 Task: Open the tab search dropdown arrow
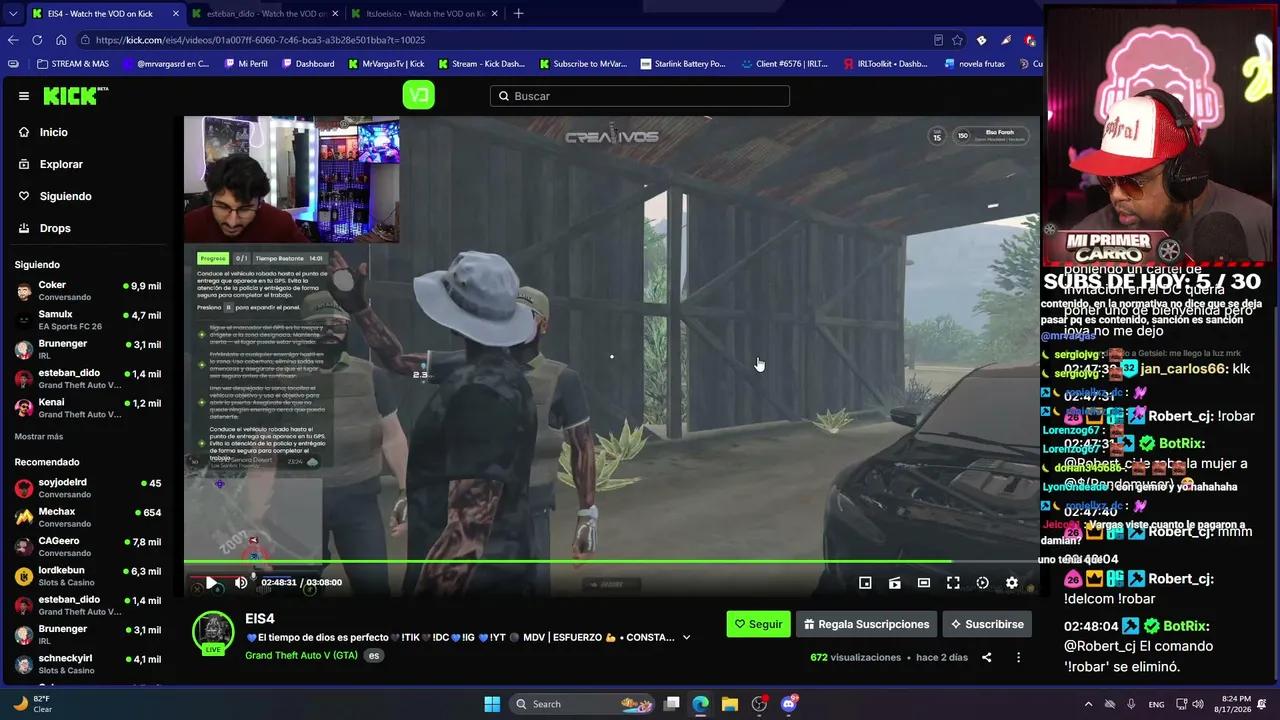tap(12, 14)
